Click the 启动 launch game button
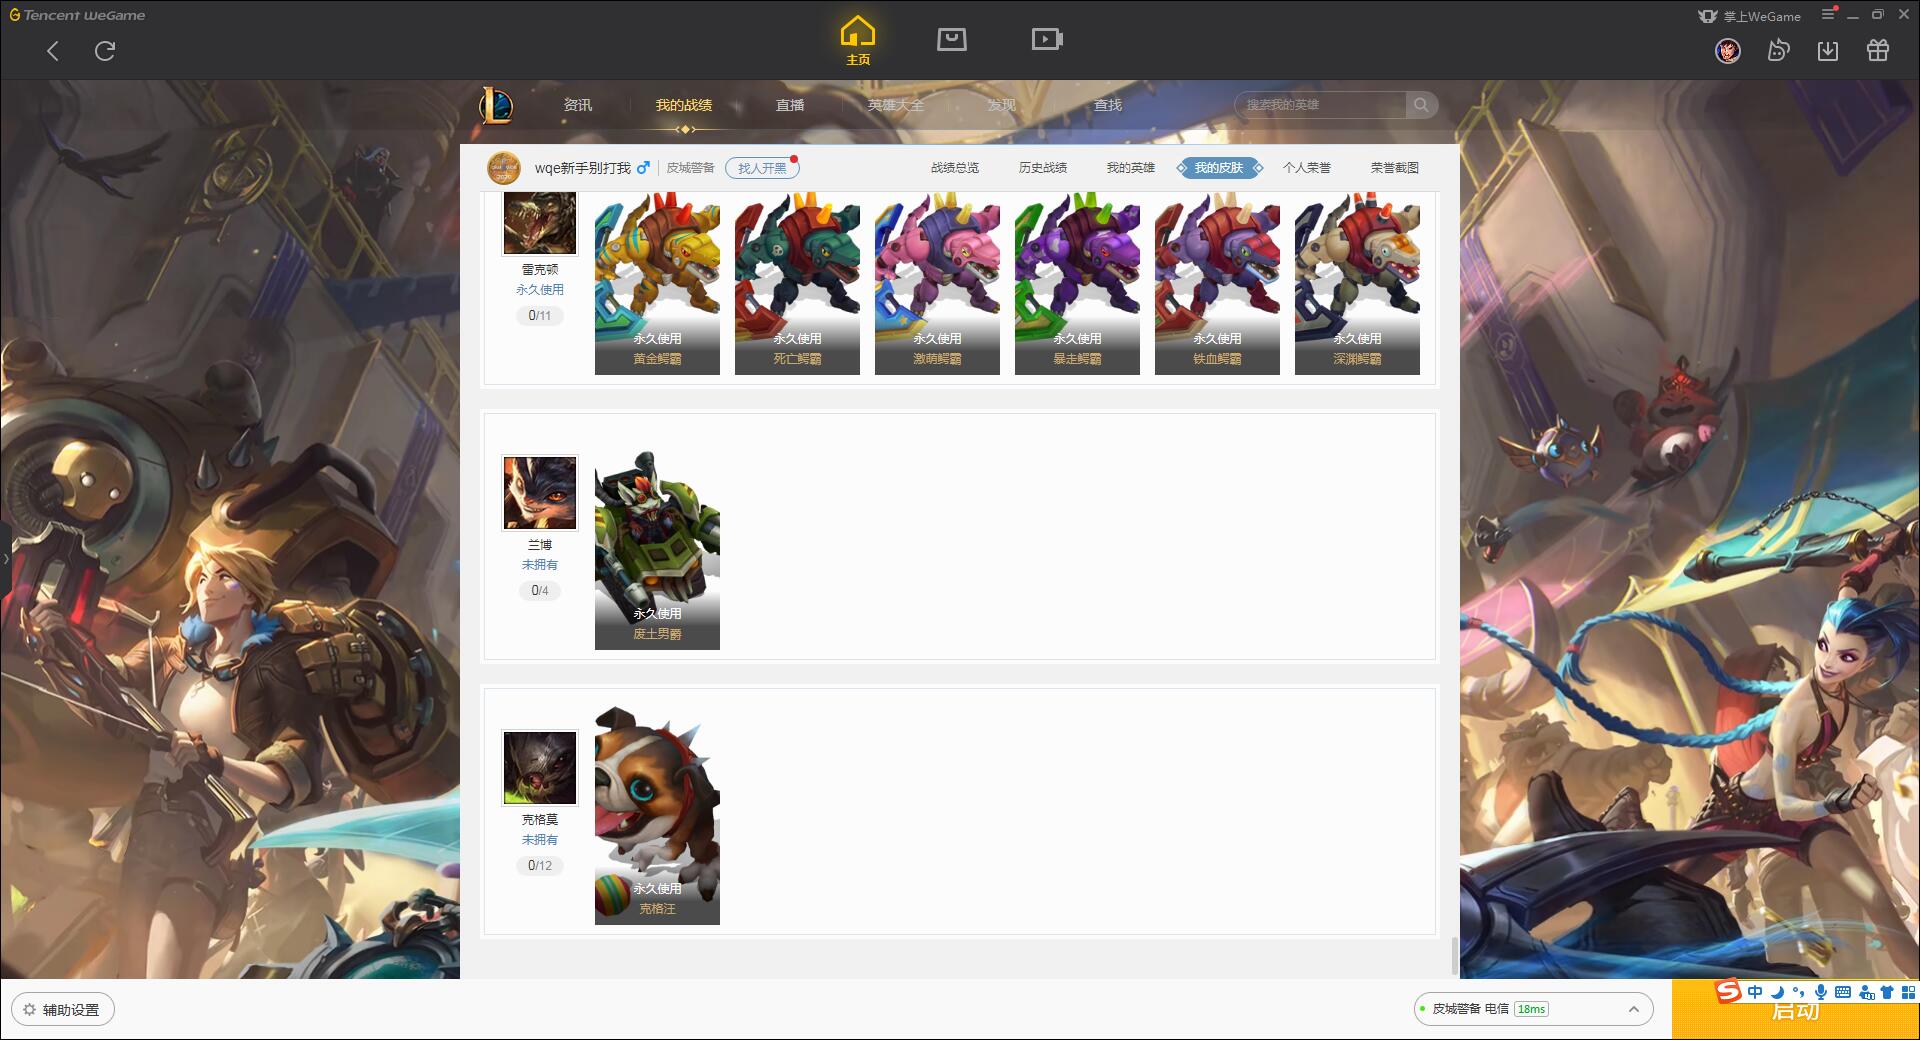This screenshot has height=1040, width=1920. tap(1795, 1010)
